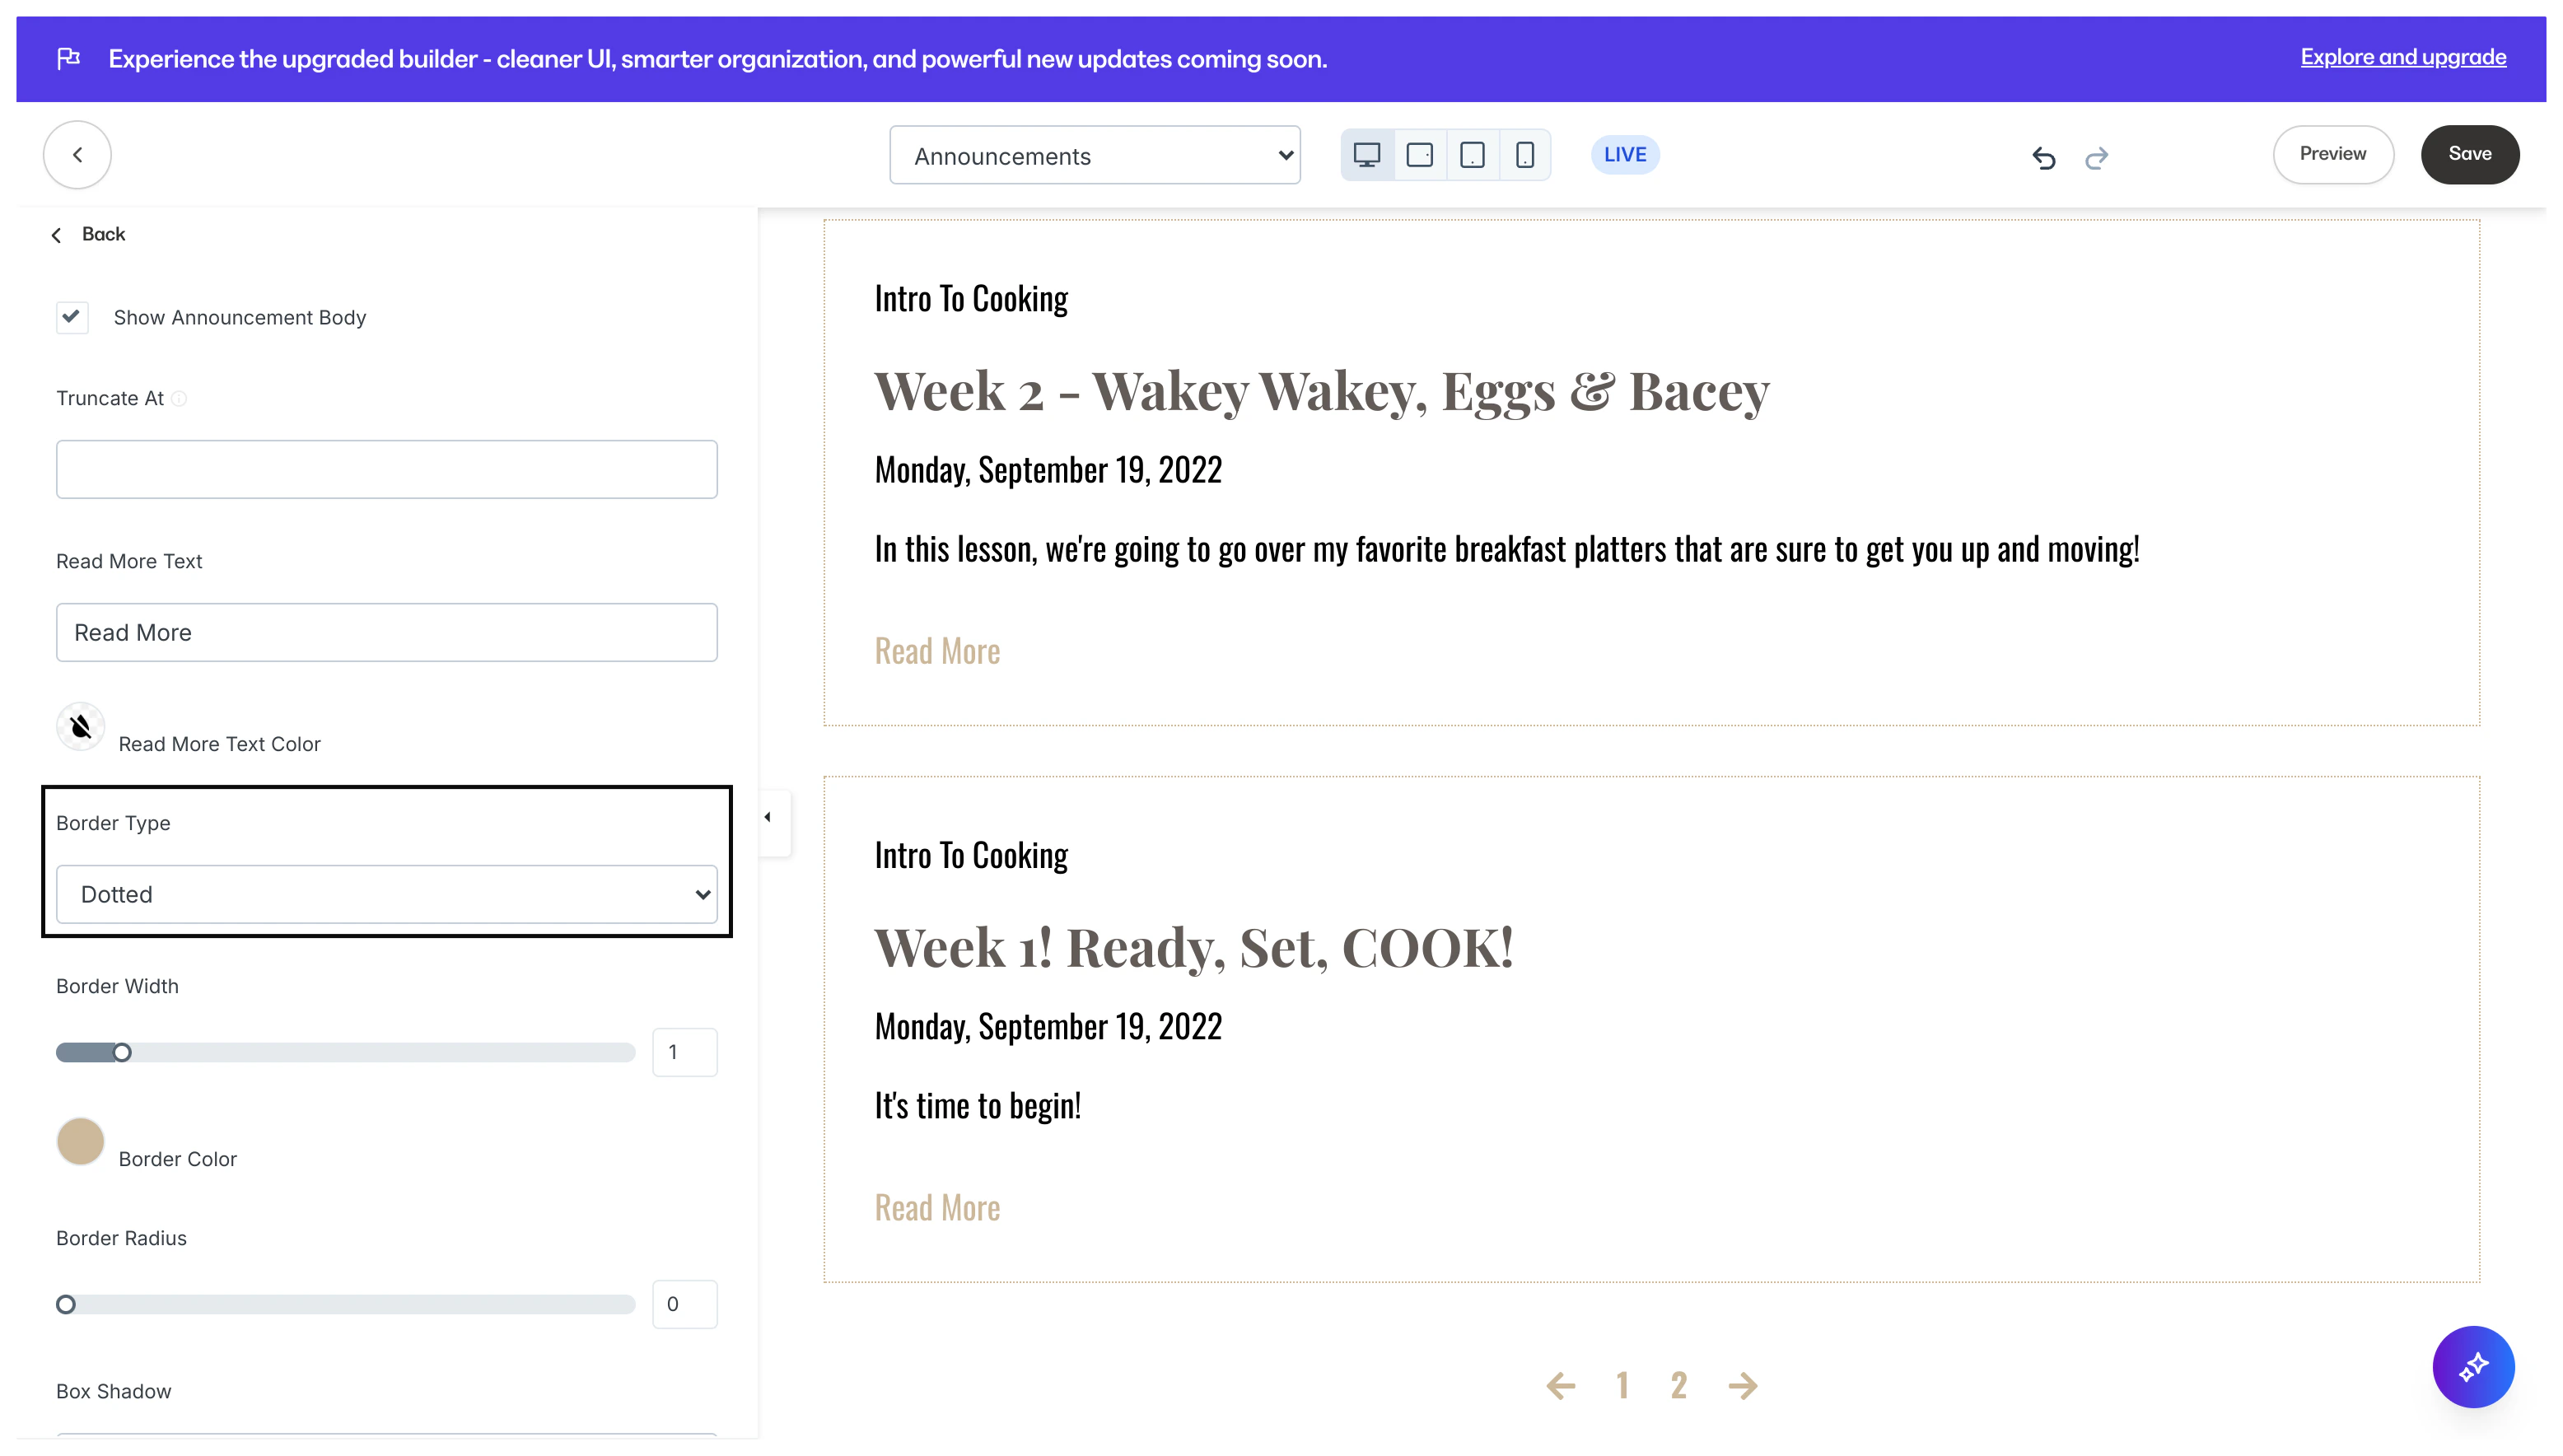This screenshot has width=2563, height=1456.
Task: Open the Border Type dropdown
Action: pos(386,894)
